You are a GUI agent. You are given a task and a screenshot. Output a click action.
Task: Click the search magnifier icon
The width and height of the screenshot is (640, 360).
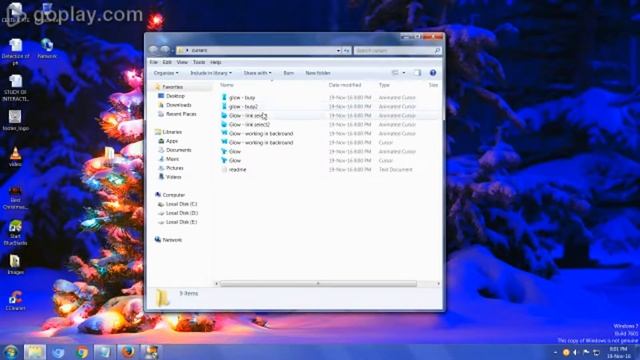tap(437, 50)
